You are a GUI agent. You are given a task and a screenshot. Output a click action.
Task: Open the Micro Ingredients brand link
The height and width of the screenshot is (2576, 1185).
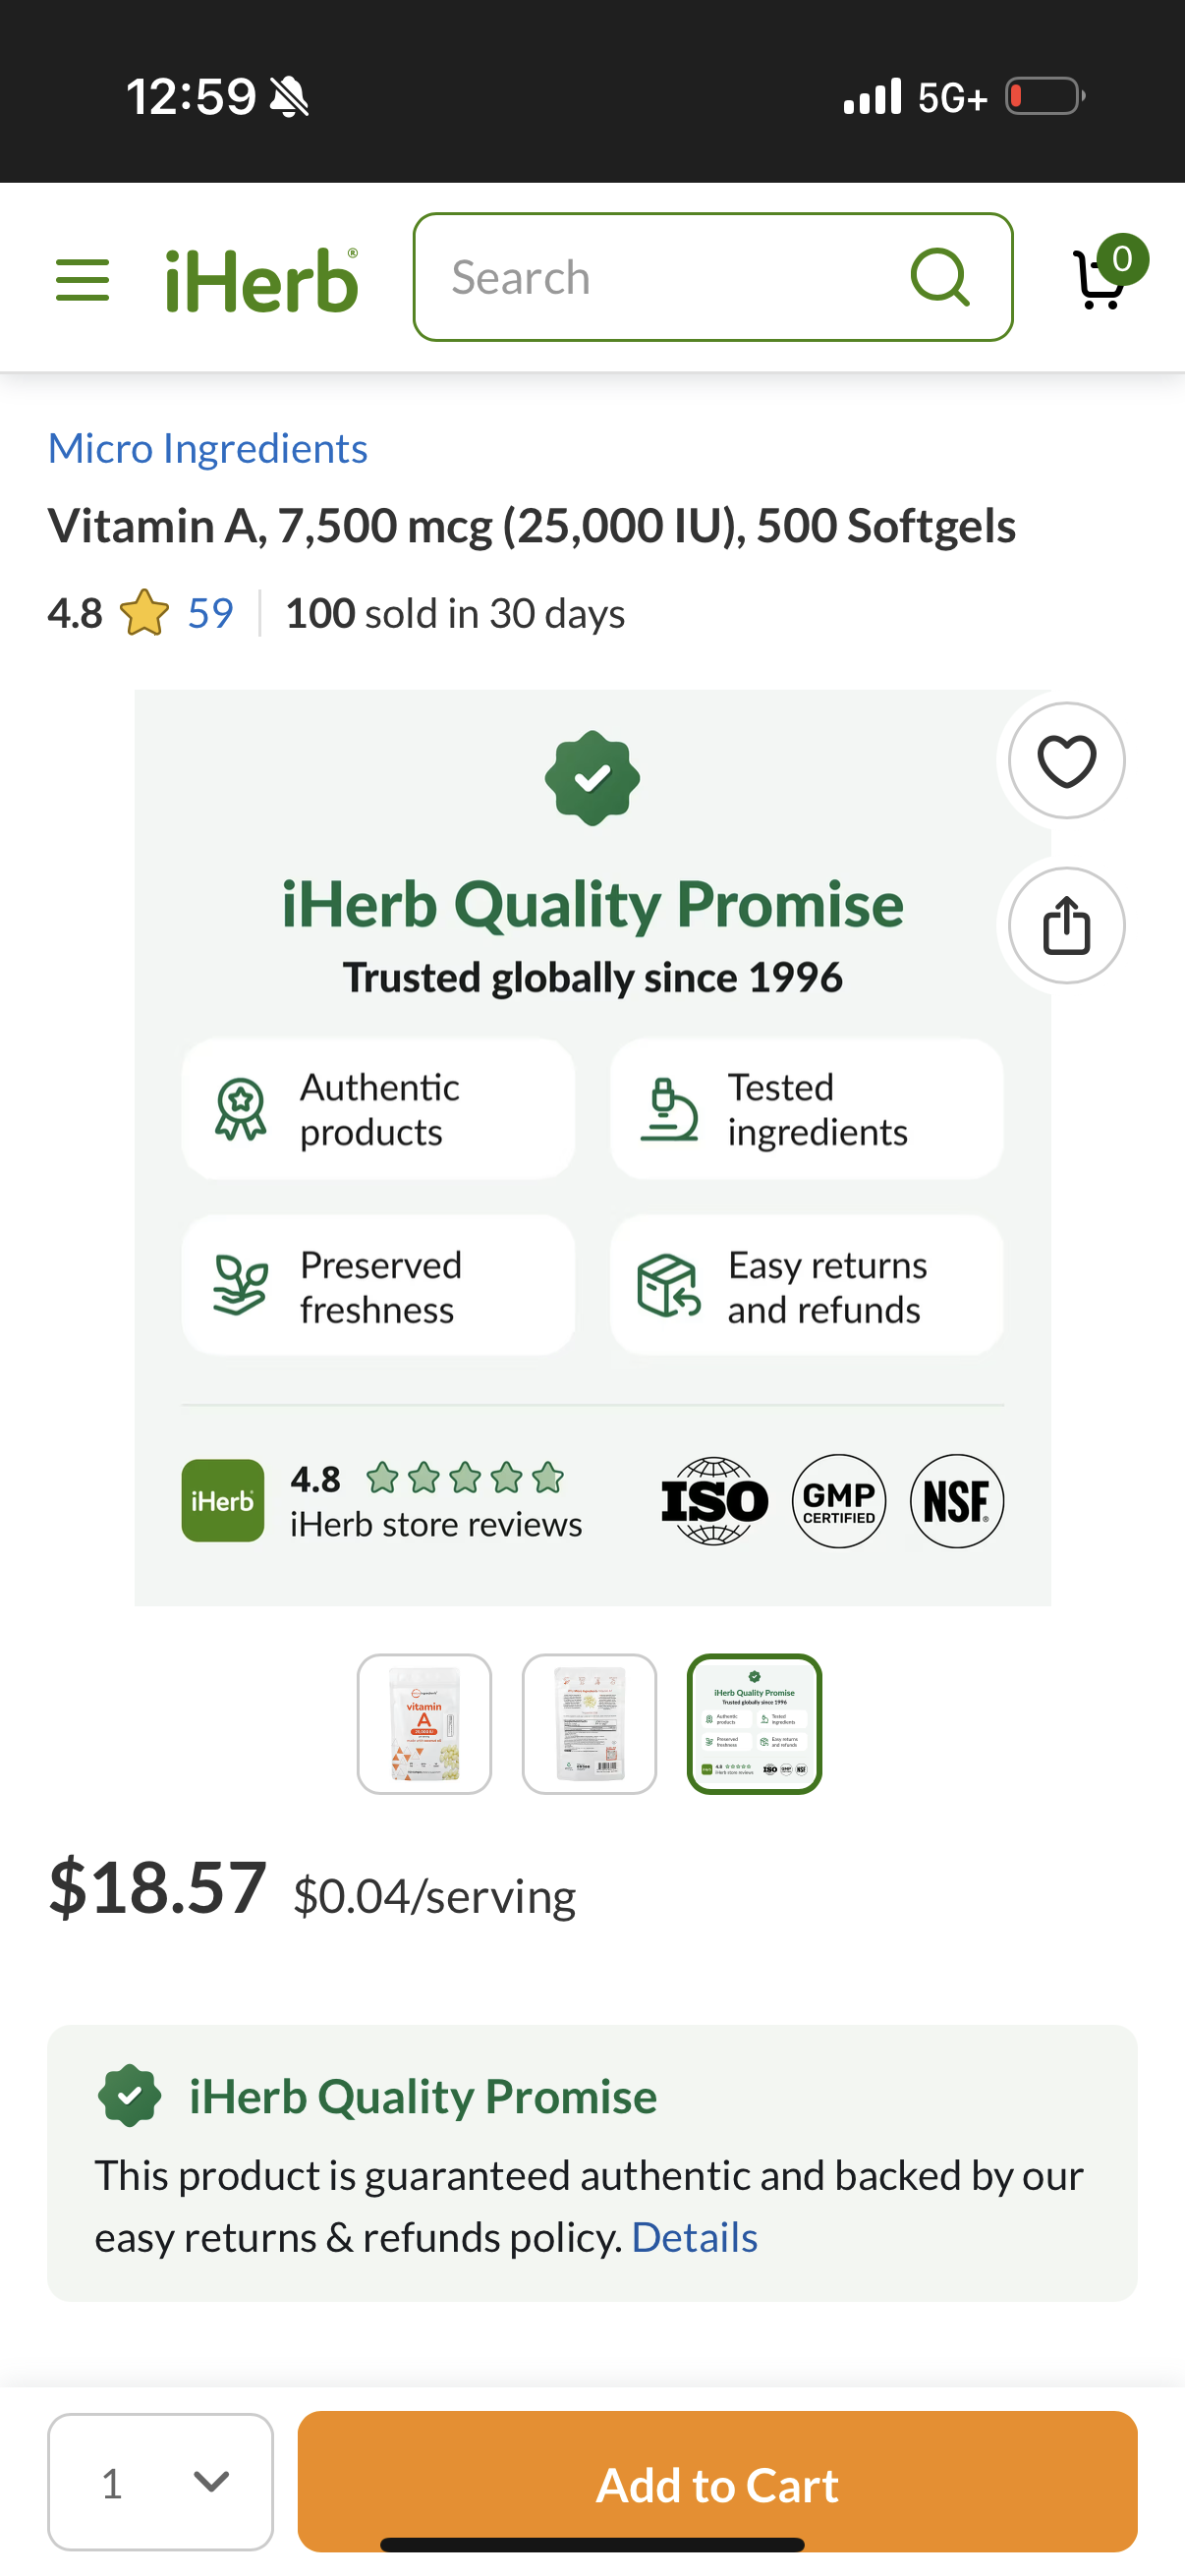208,448
